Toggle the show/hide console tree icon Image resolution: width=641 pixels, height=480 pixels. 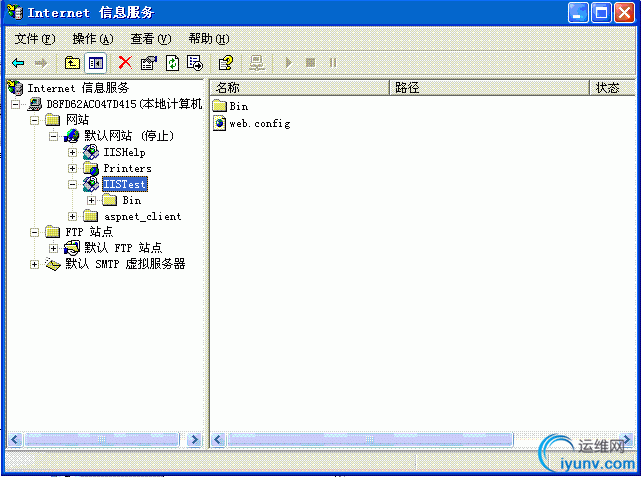click(x=96, y=63)
